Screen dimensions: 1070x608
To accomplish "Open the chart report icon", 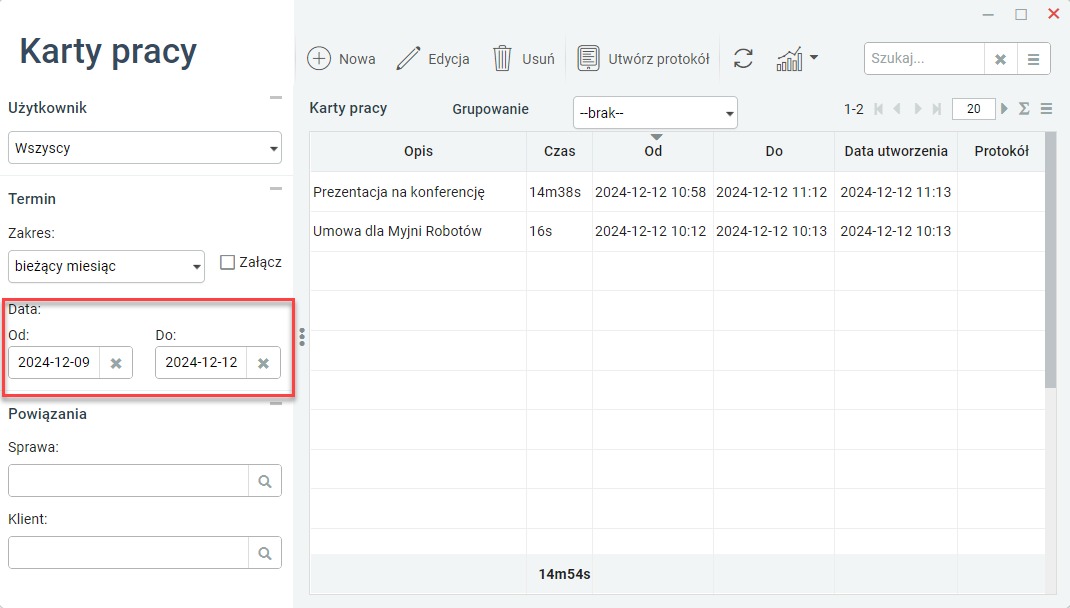I will 790,59.
